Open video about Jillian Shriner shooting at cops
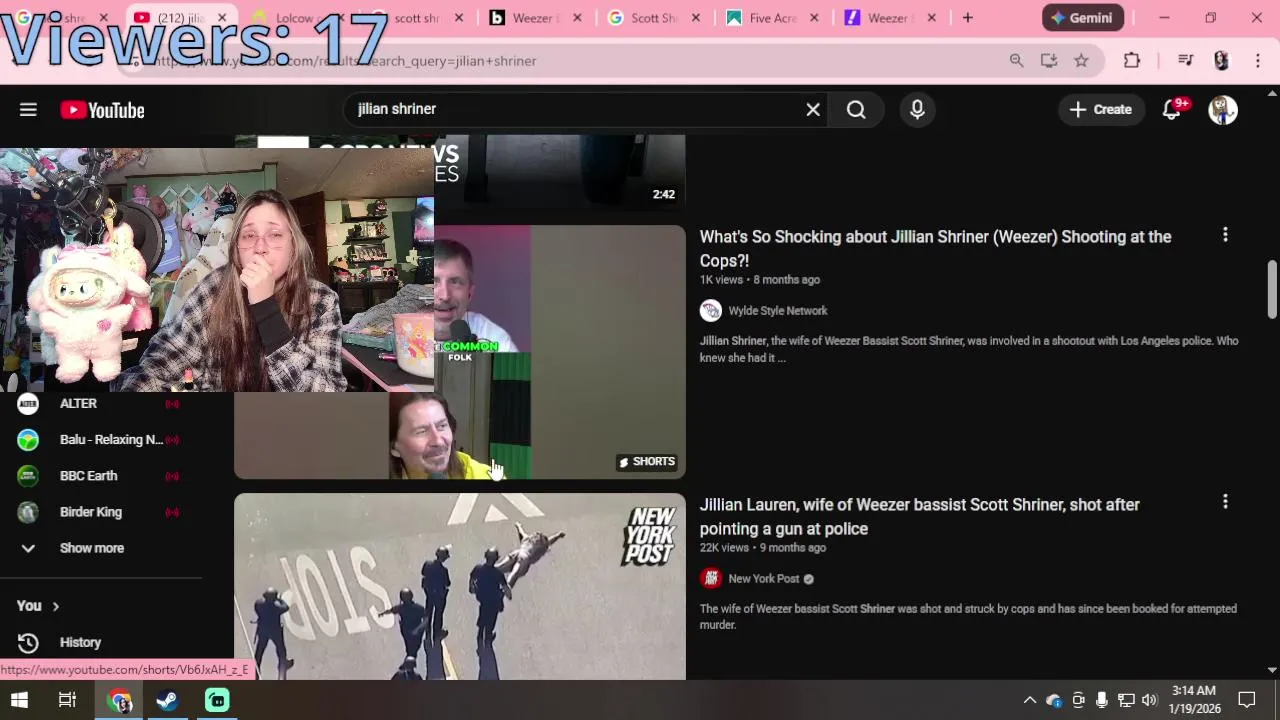1280x720 pixels. [935, 248]
